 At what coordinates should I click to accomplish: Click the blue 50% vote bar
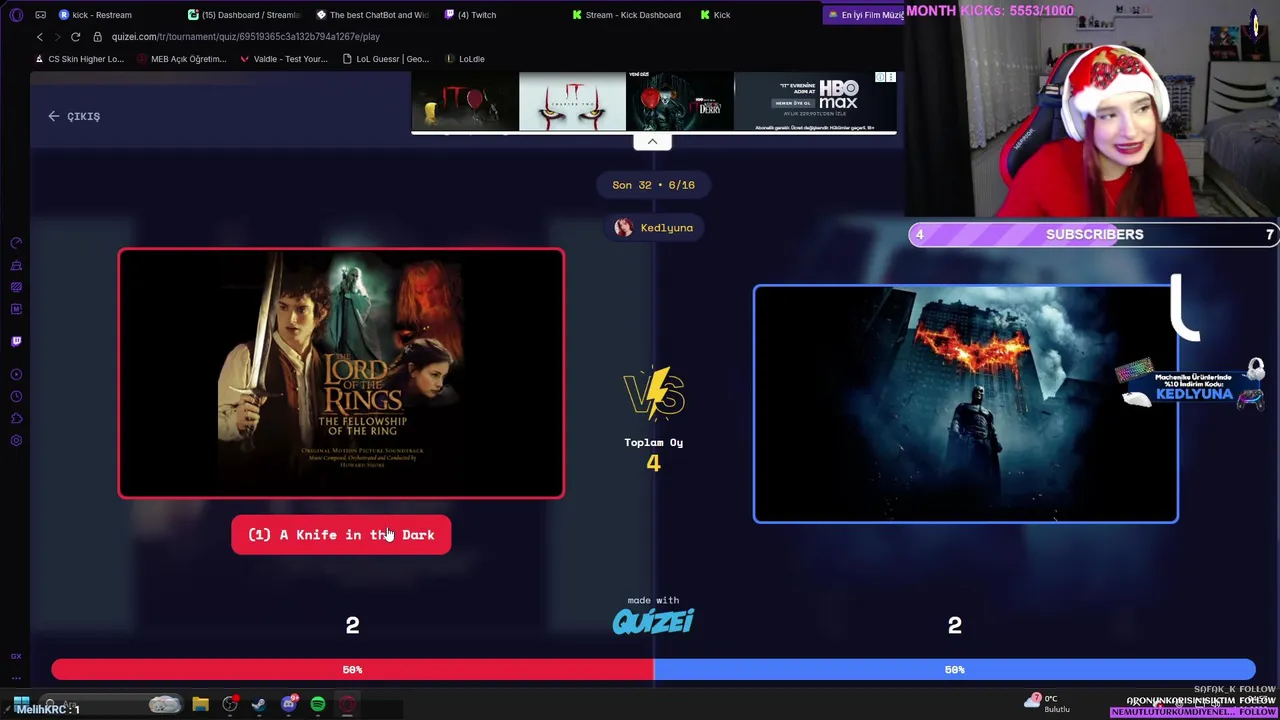[954, 670]
